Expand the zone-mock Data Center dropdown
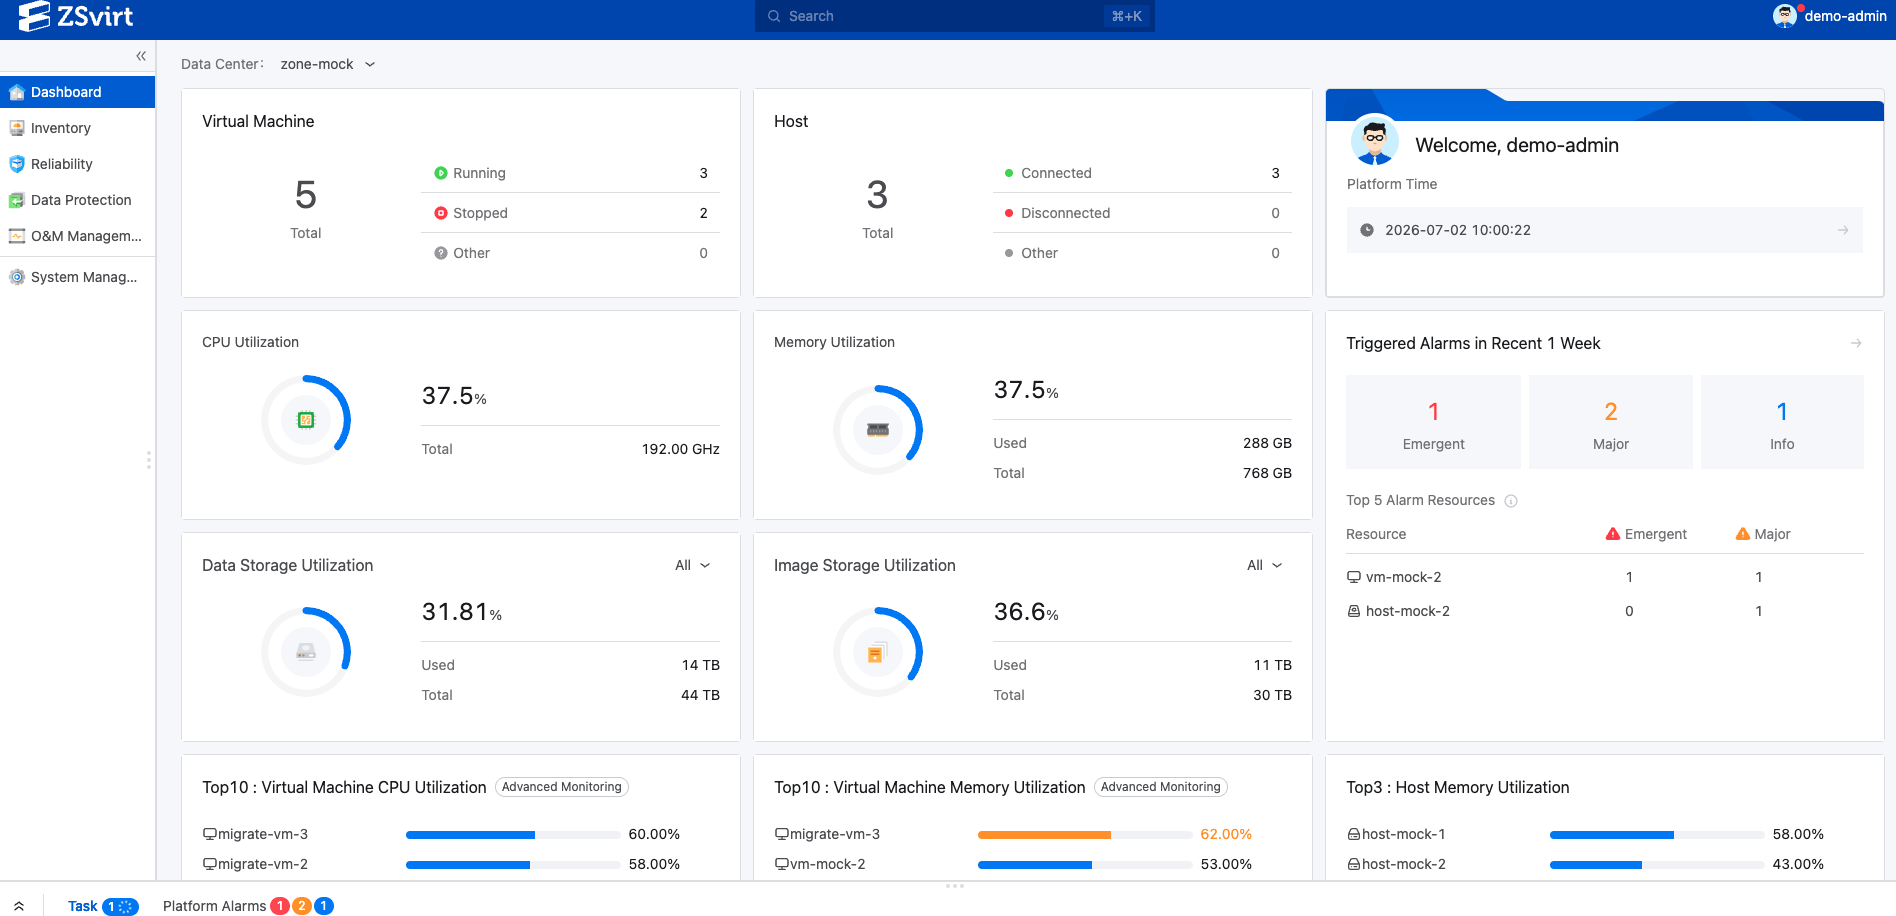Image resolution: width=1896 pixels, height=916 pixels. tap(328, 64)
